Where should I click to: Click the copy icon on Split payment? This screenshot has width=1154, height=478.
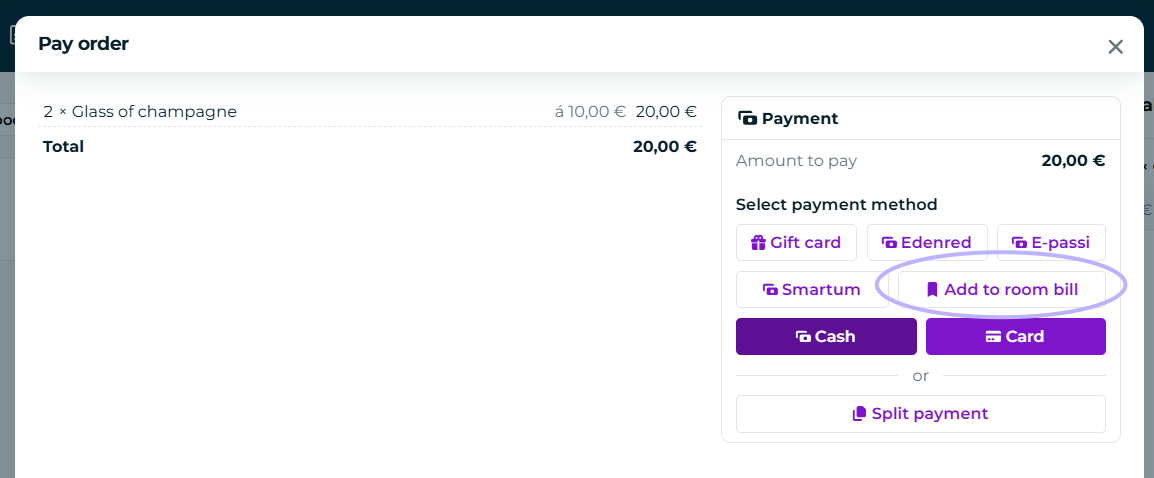859,414
